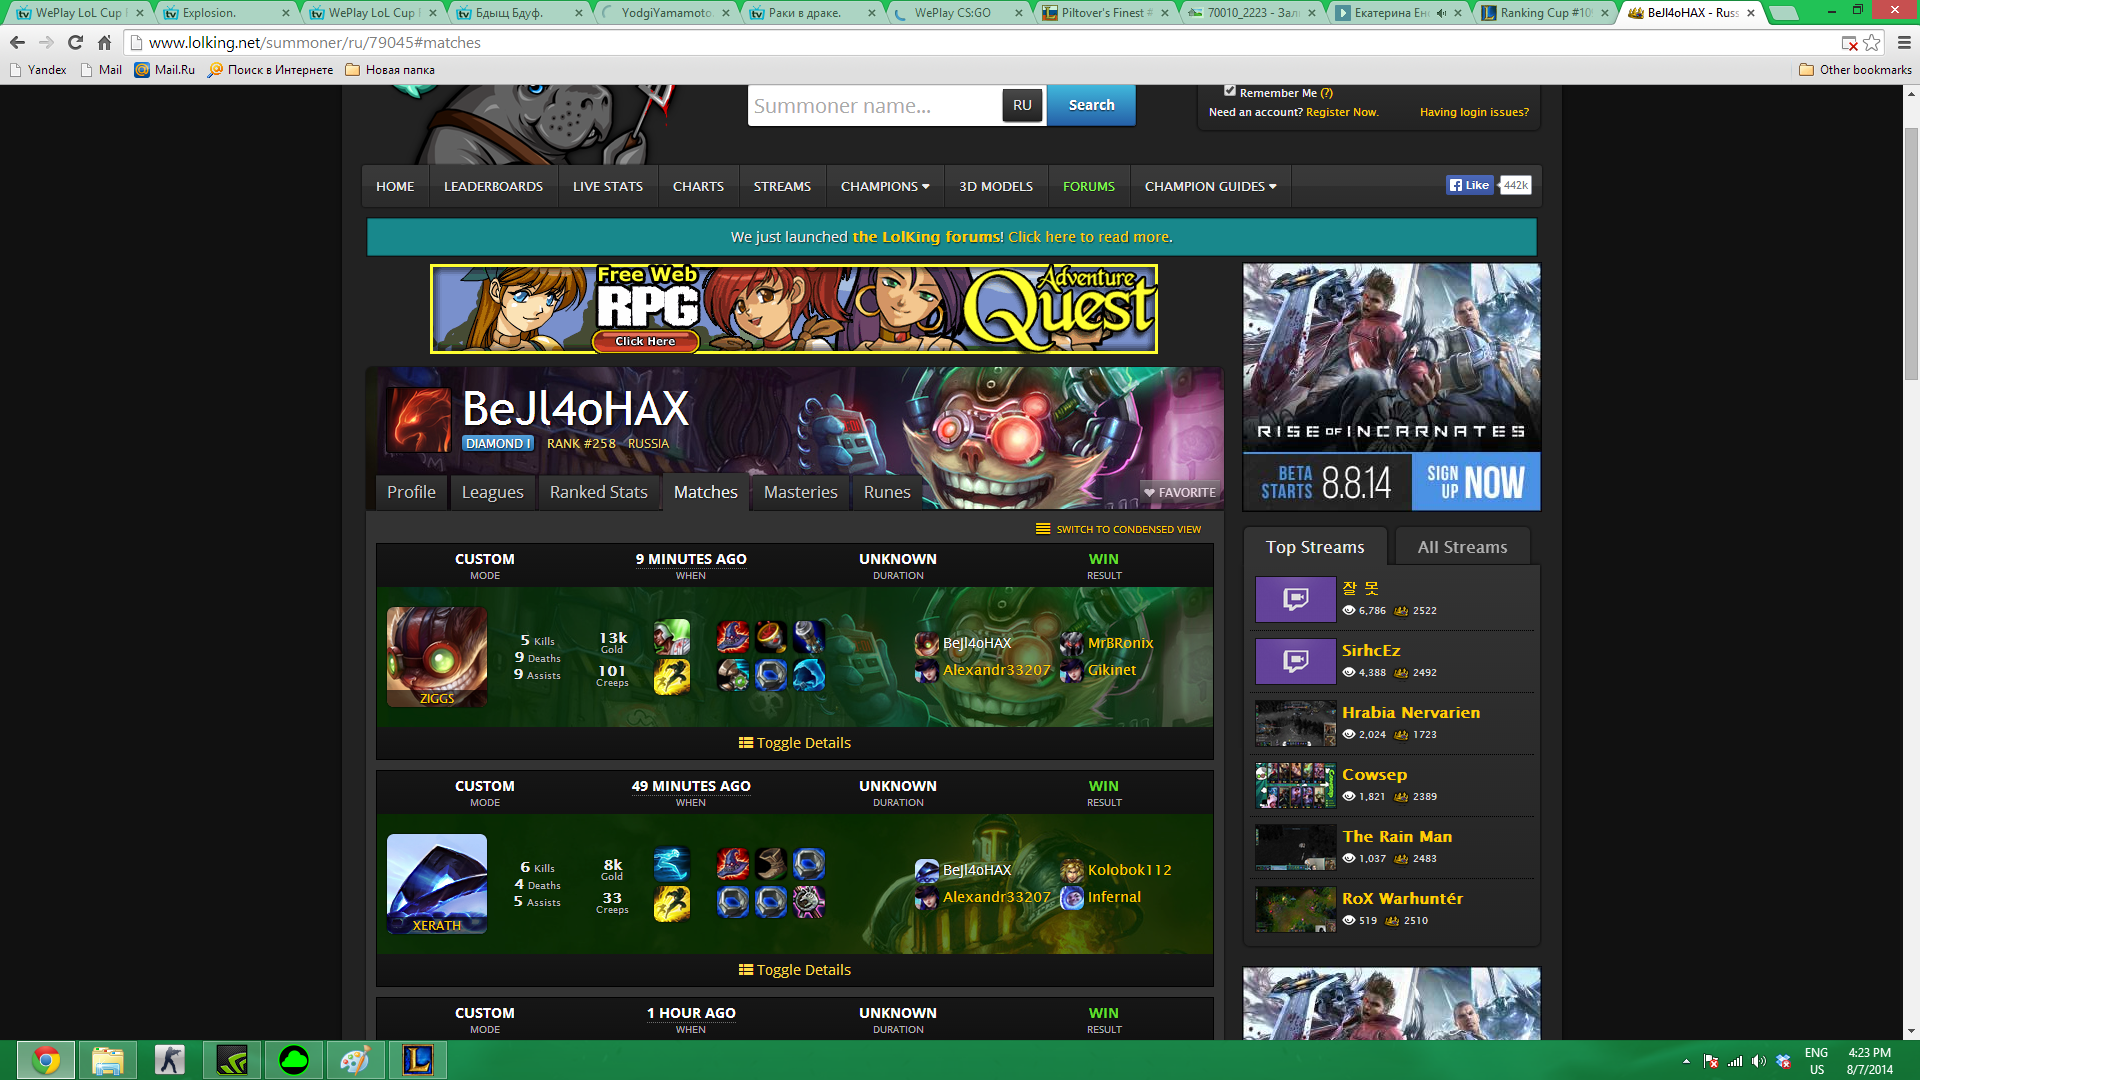Image resolution: width=2108 pixels, height=1080 pixels.
Task: Click the Ziggs champion portrait
Action: pos(437,656)
